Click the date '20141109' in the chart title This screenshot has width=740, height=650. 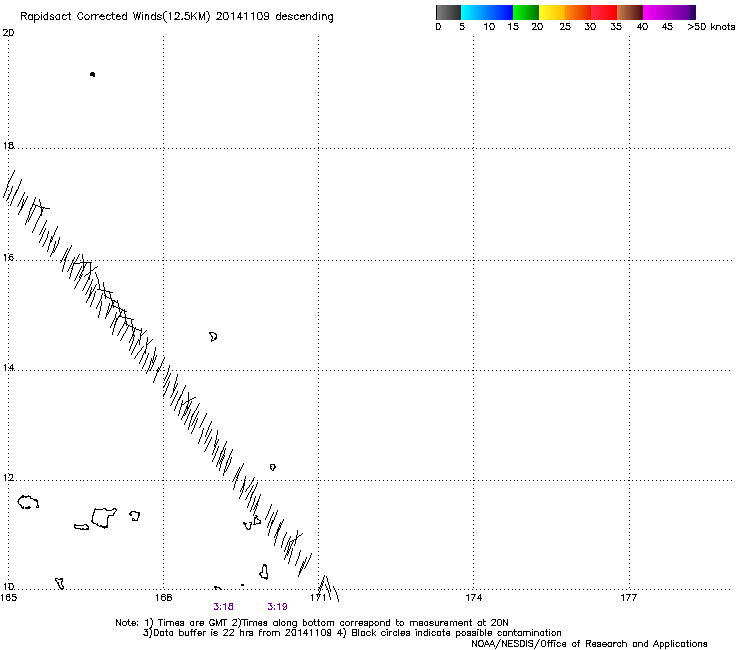coord(243,16)
